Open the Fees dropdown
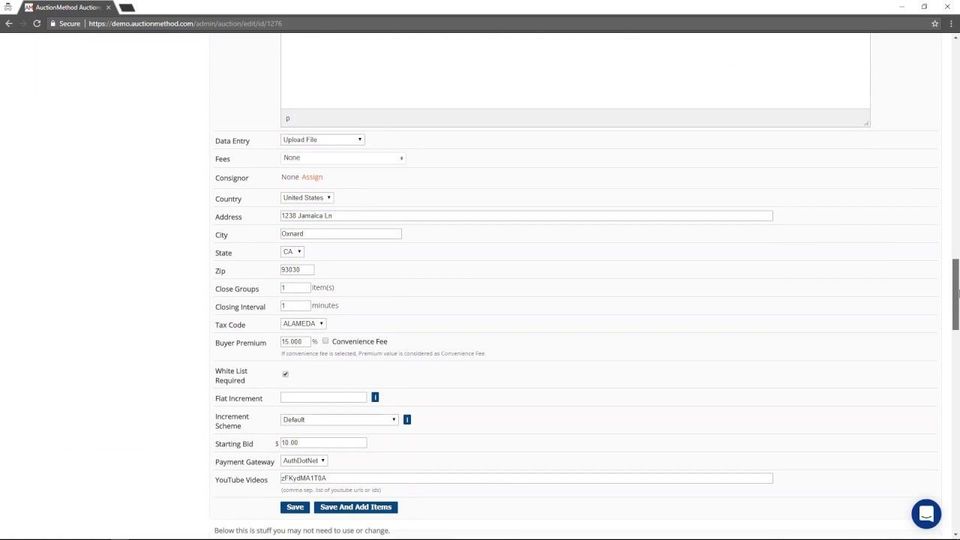This screenshot has width=960, height=540. point(343,158)
